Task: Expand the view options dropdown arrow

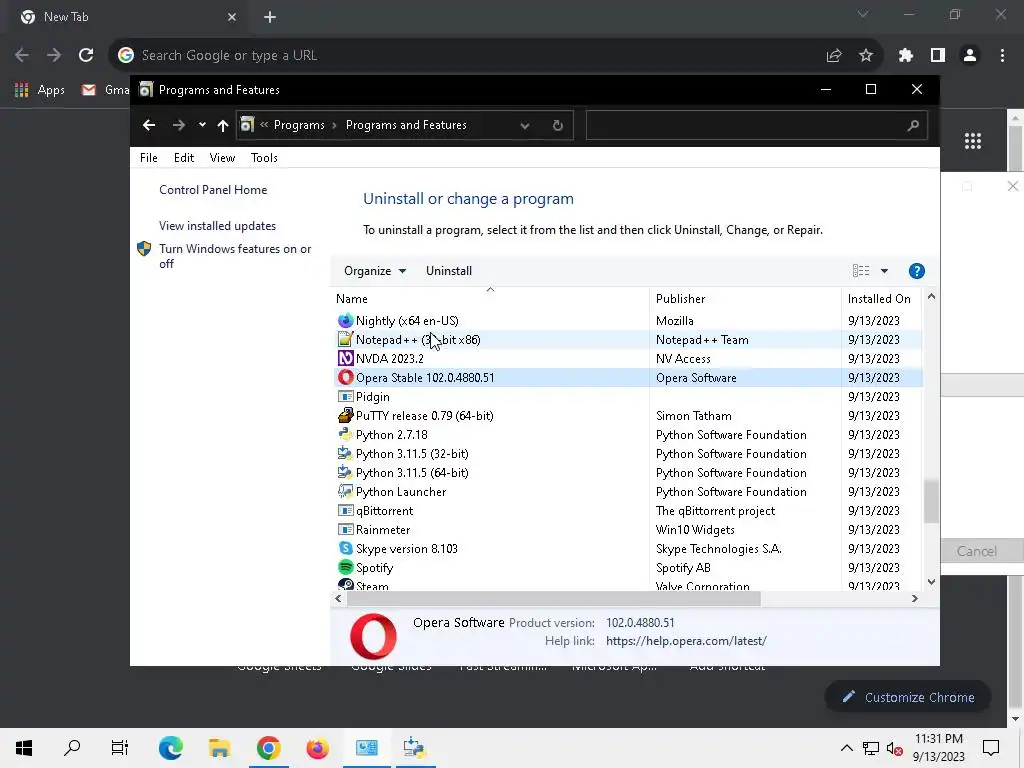Action: pyautogui.click(x=884, y=271)
